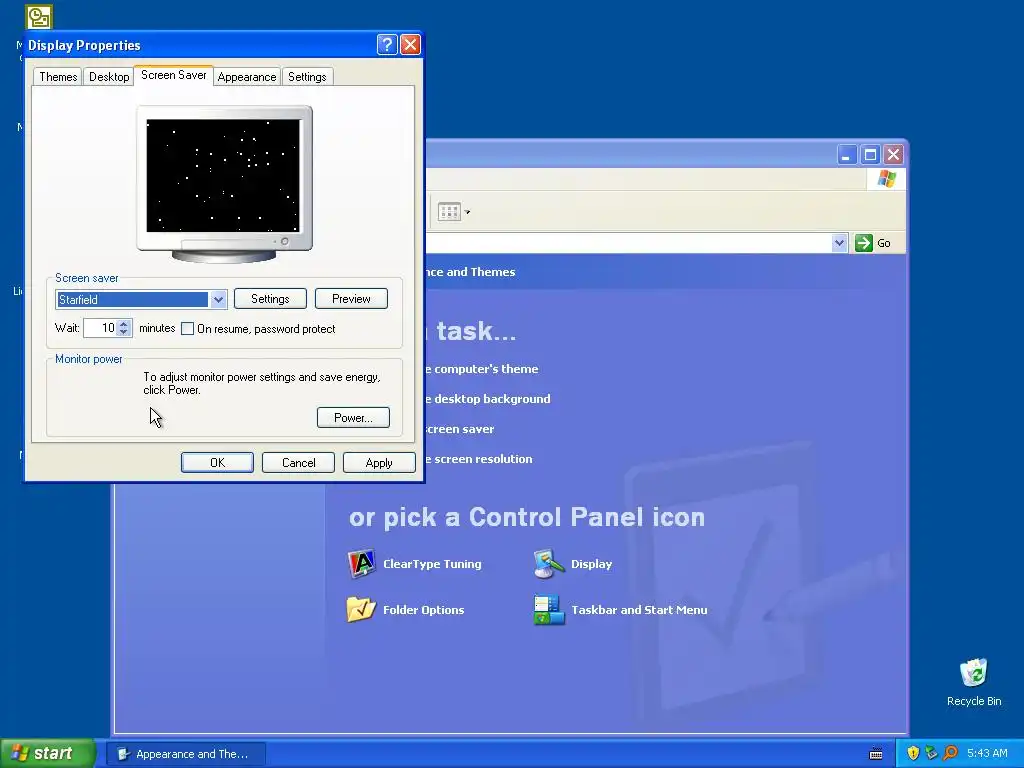1024x768 pixels.
Task: Increase wait minutes with up arrow
Action: coord(124,324)
